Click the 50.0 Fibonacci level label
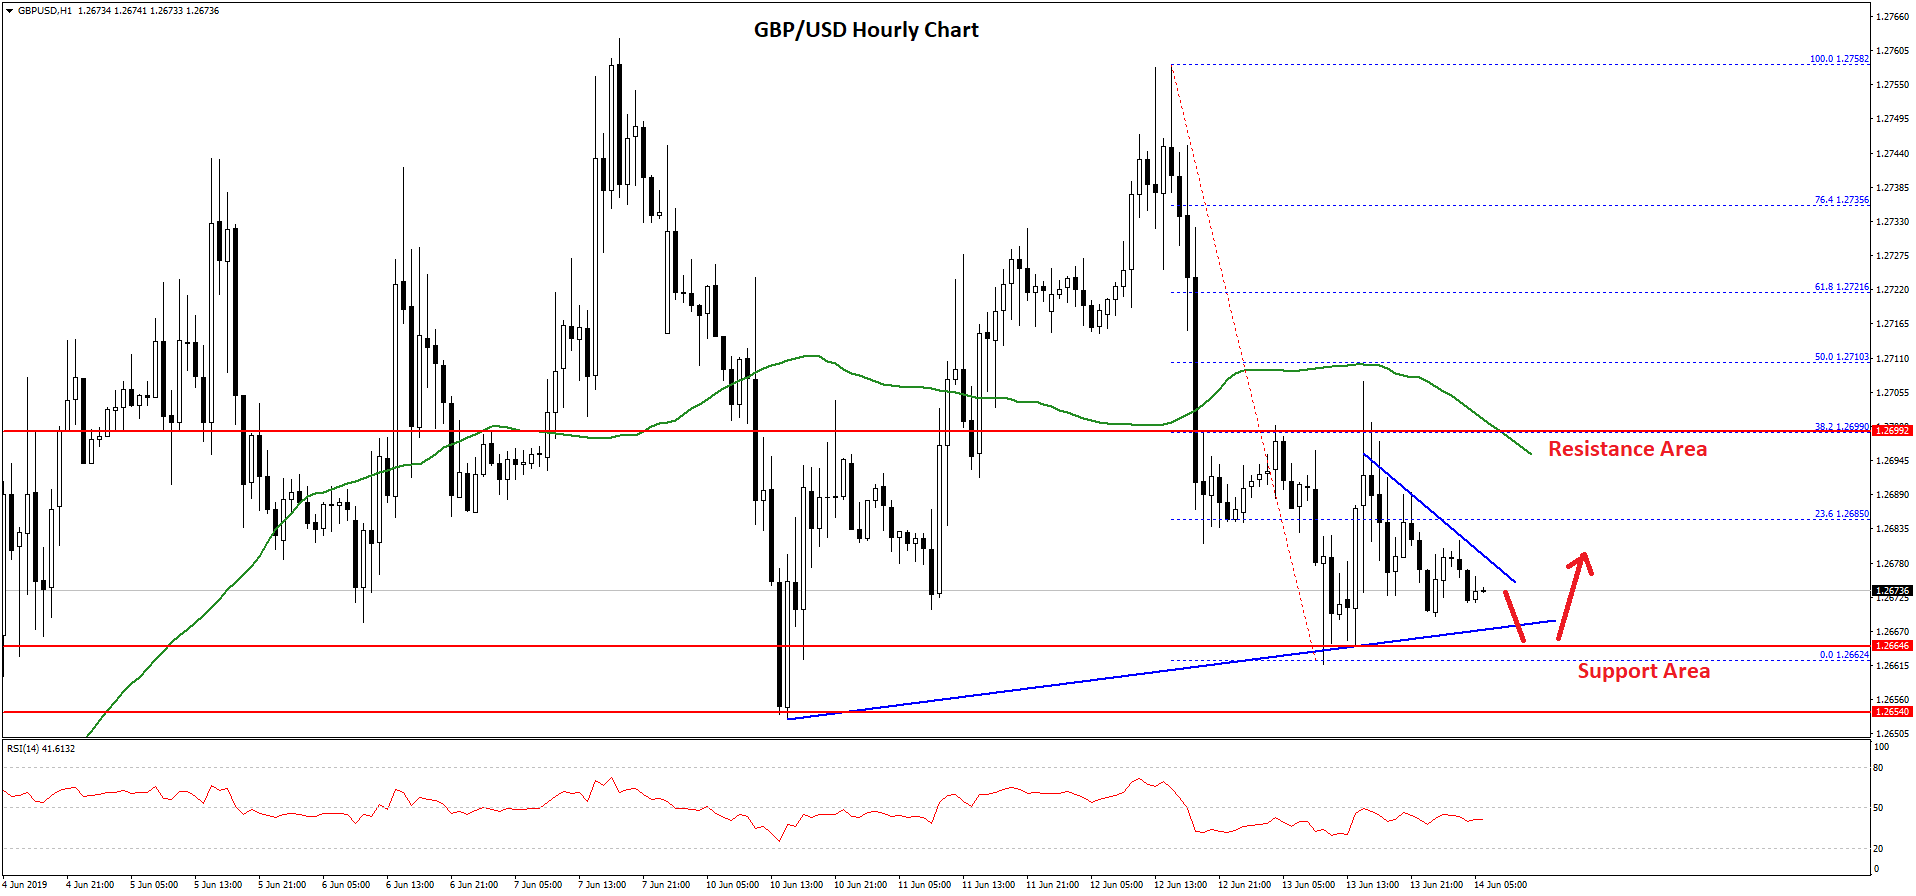This screenshot has height=896, width=1916. click(x=1841, y=357)
